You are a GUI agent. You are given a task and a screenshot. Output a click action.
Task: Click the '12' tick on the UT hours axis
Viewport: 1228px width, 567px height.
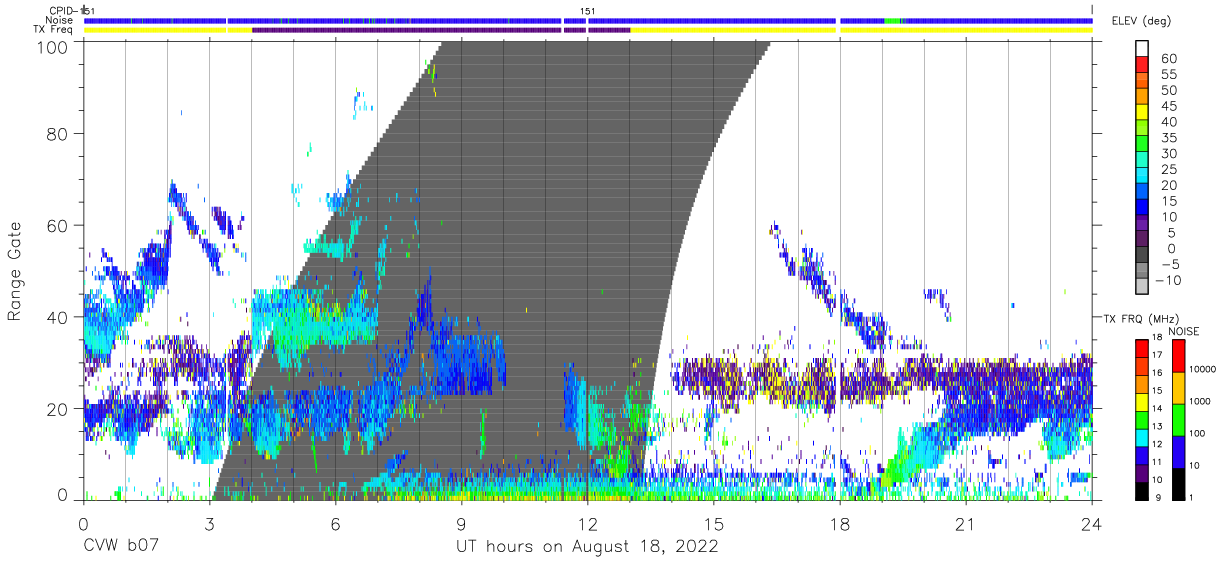point(587,523)
